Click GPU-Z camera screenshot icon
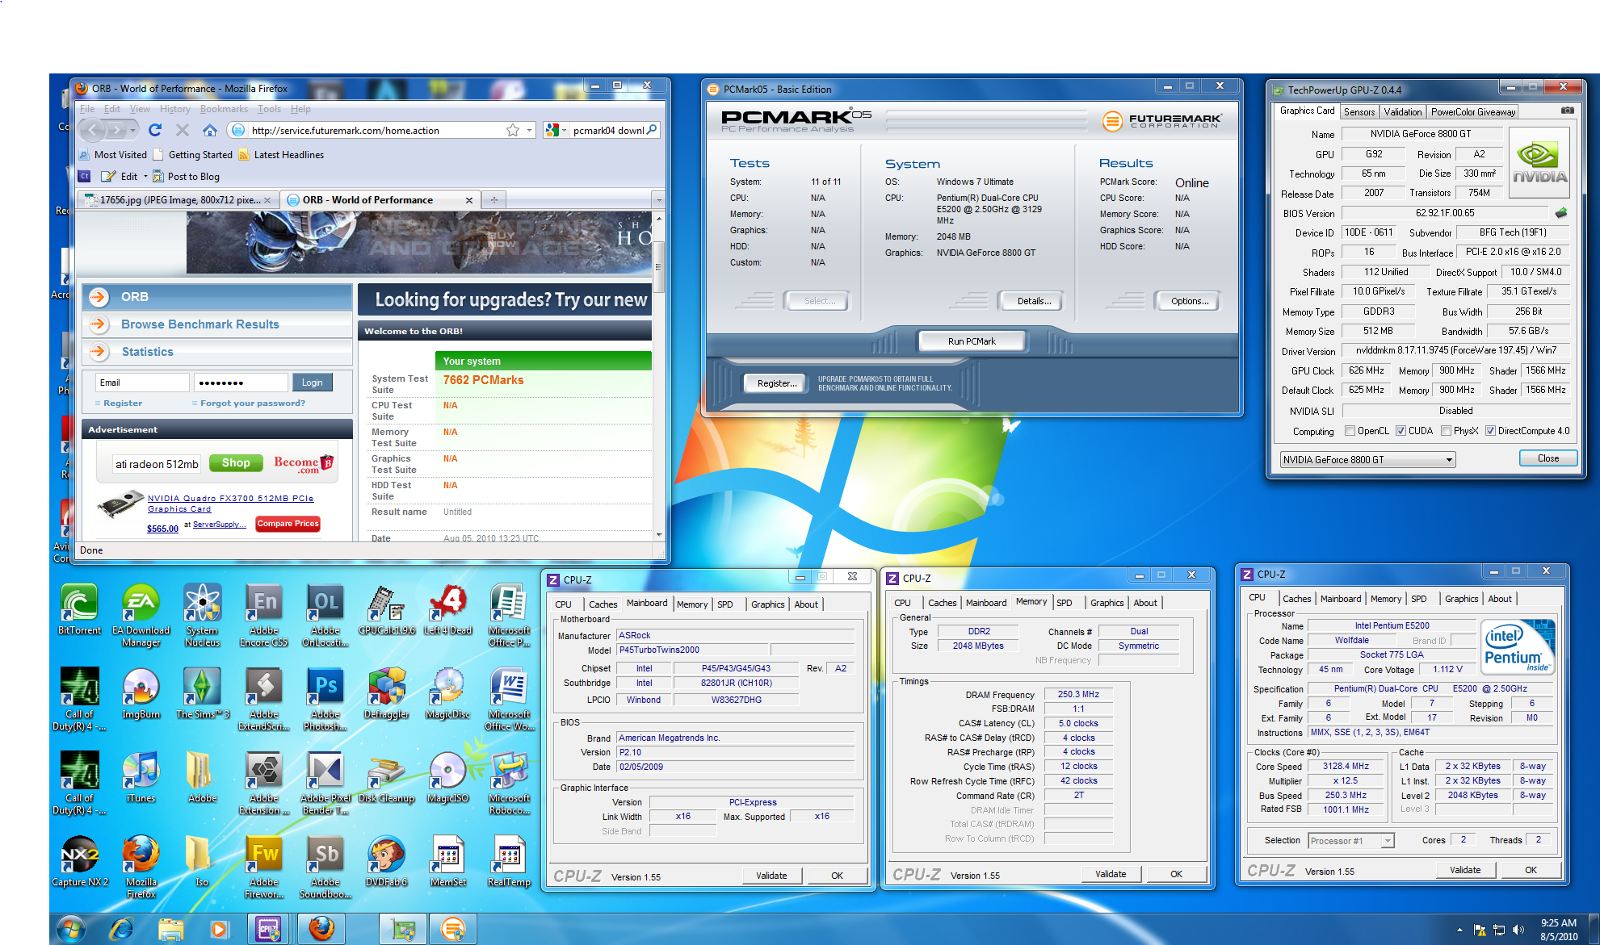Image resolution: width=1600 pixels, height=945 pixels. point(1567,110)
